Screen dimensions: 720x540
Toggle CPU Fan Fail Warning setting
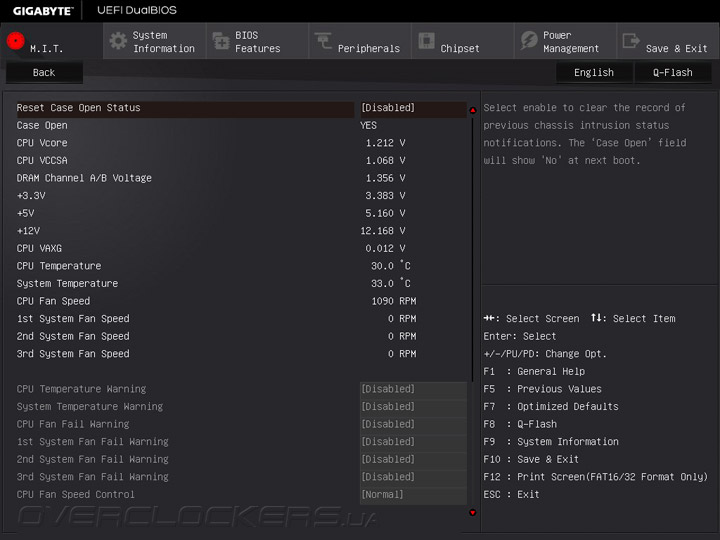tap(412, 424)
